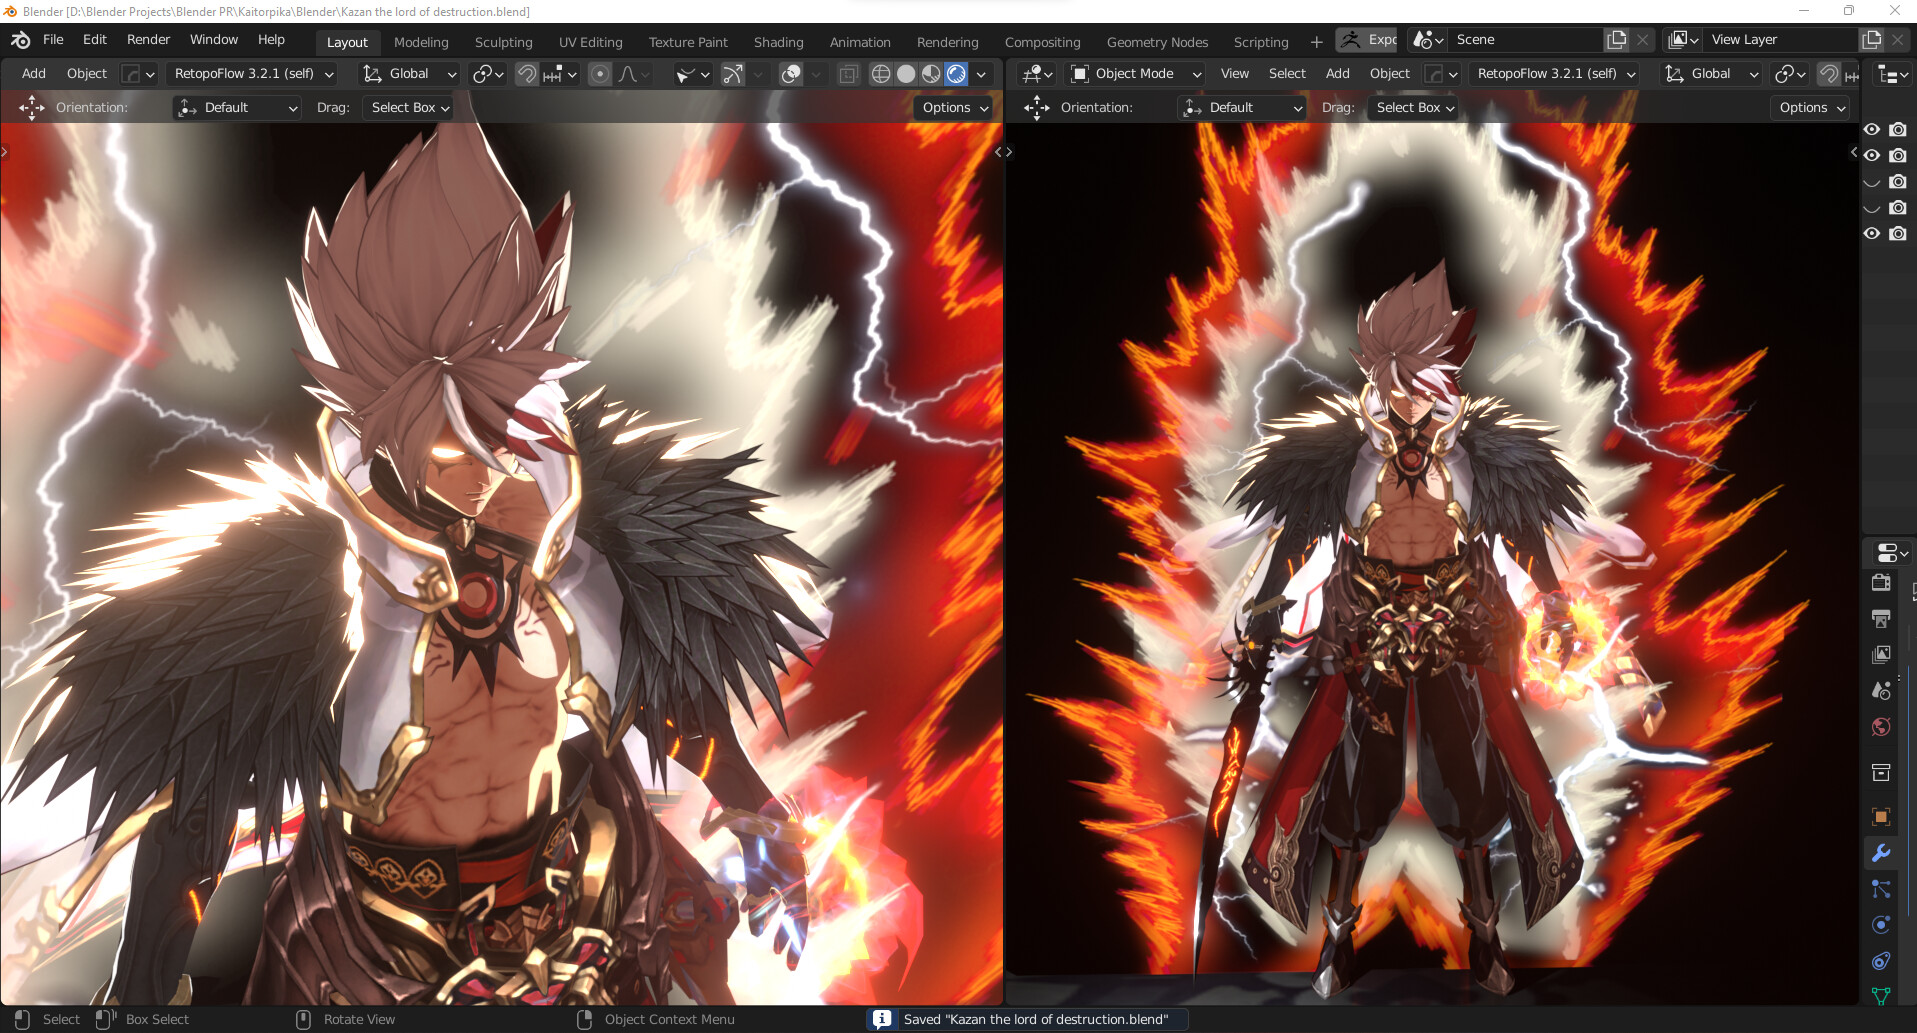
Task: Toggle X-ray mode in left viewport
Action: (x=848, y=74)
